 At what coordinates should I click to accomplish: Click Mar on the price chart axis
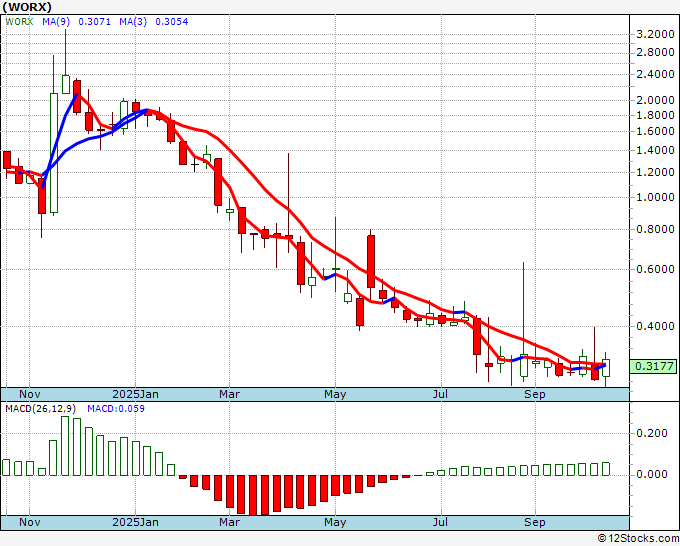click(229, 394)
